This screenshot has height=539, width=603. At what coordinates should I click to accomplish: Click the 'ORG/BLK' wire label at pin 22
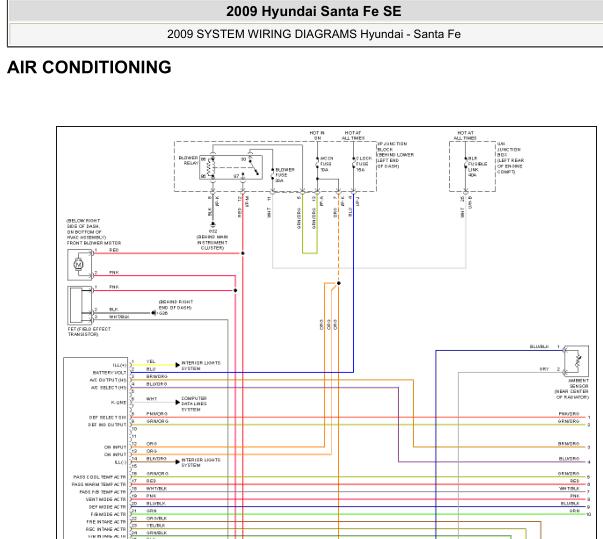157,519
